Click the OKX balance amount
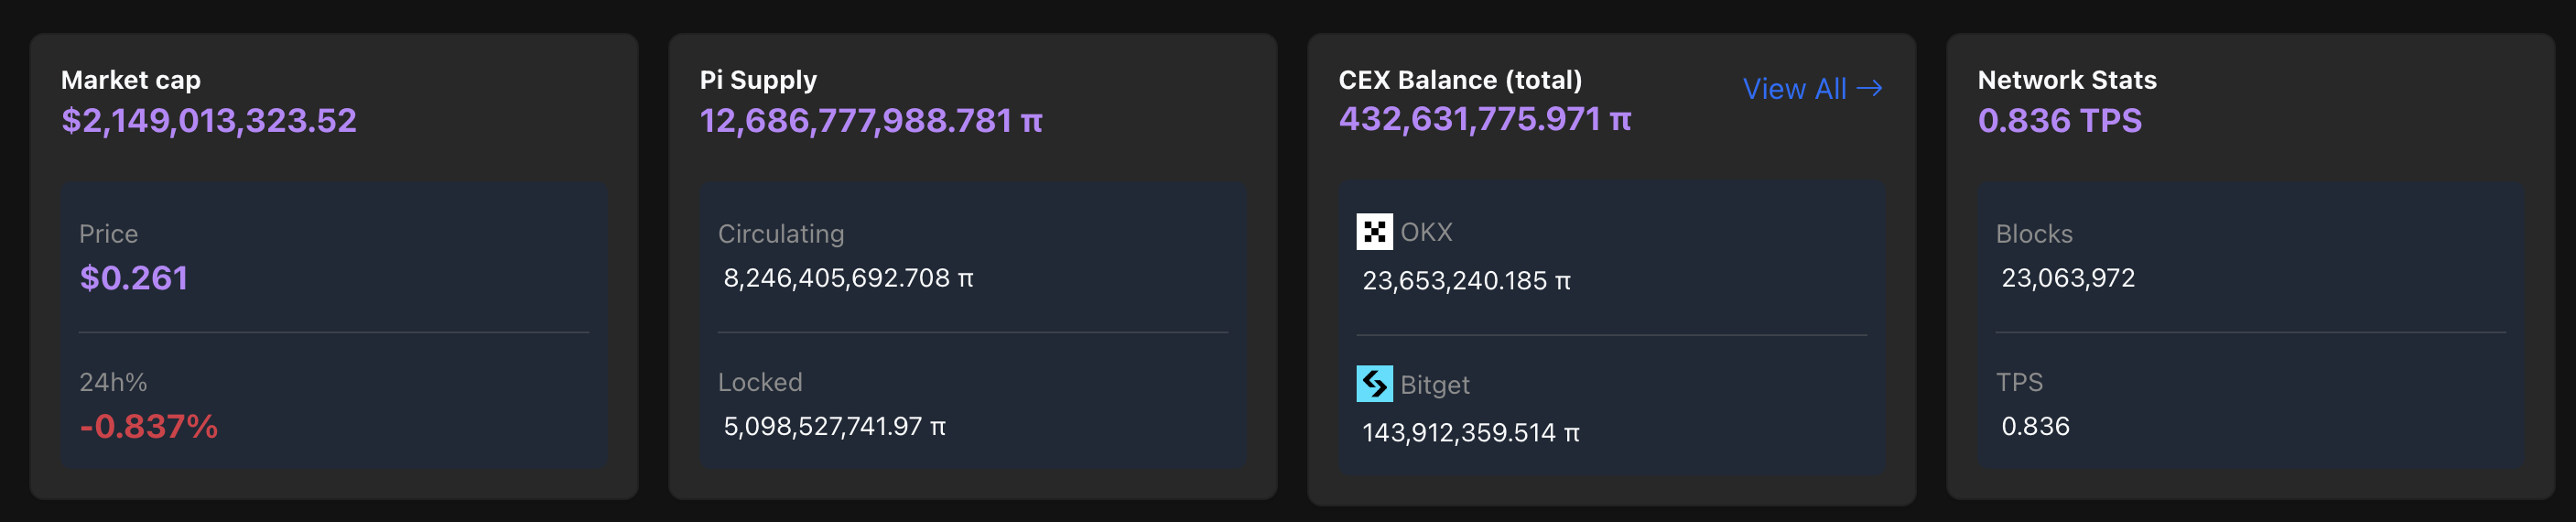Viewport: 2576px width, 522px height. point(1466,281)
